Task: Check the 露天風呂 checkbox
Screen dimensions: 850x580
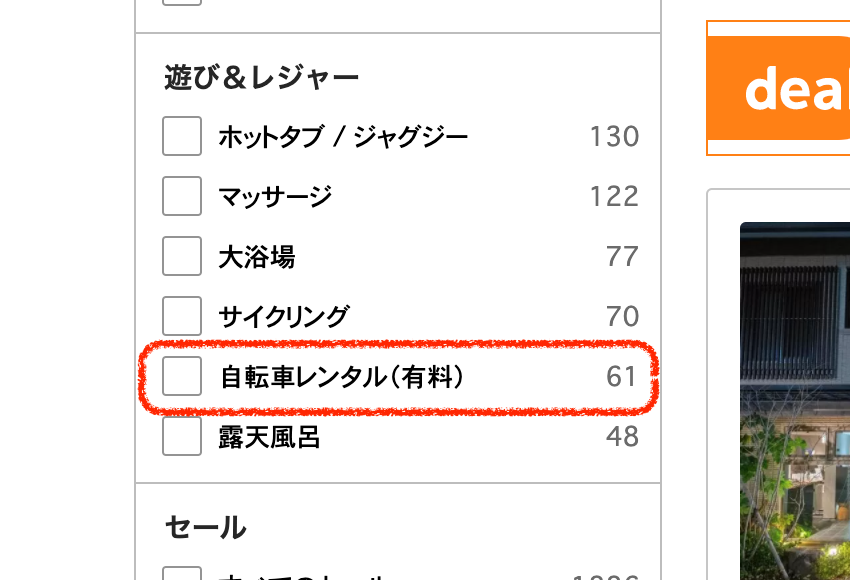Action: tap(182, 436)
